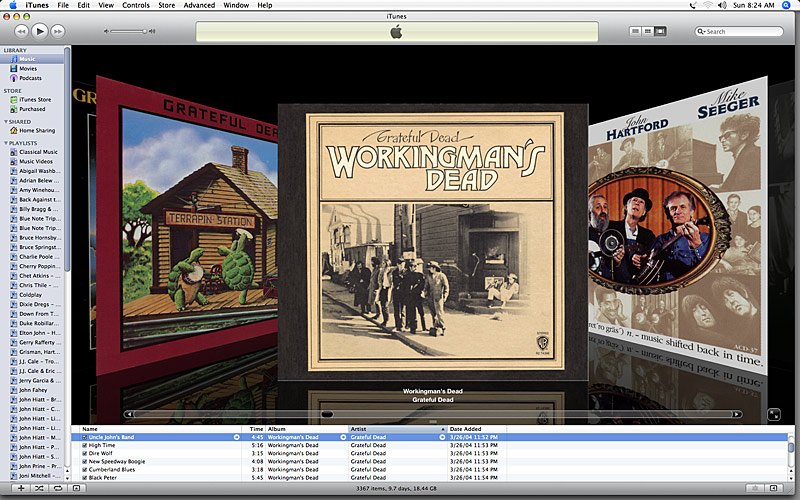Open Spotlight in the menu bar
Image resolution: width=800 pixels, height=500 pixels.
786,5
